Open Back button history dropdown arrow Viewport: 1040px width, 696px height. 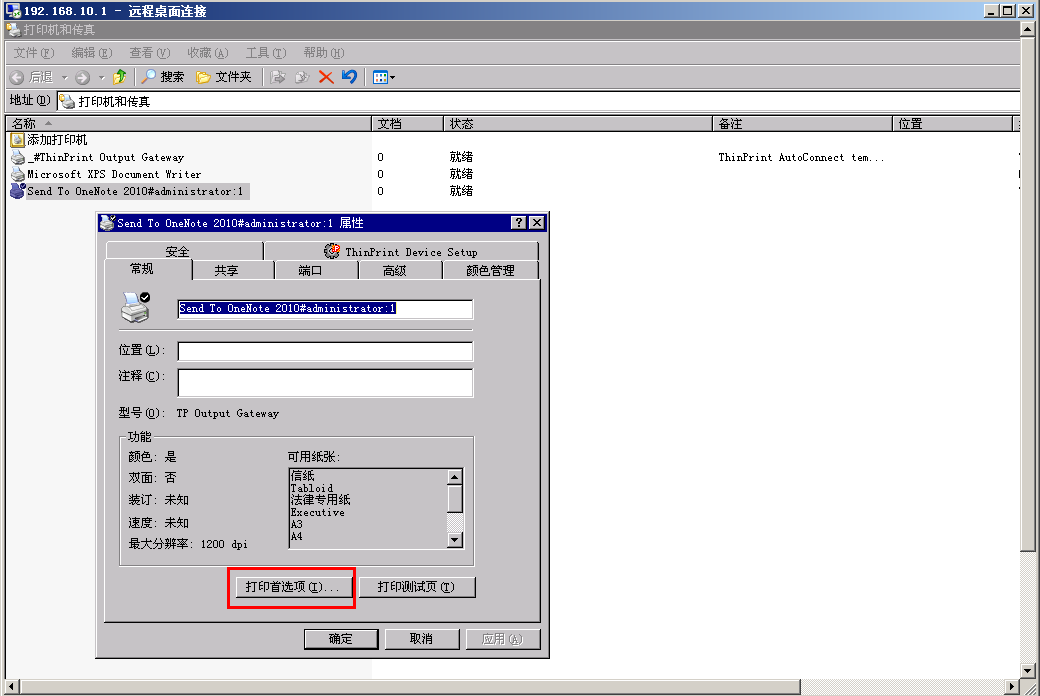[64, 78]
